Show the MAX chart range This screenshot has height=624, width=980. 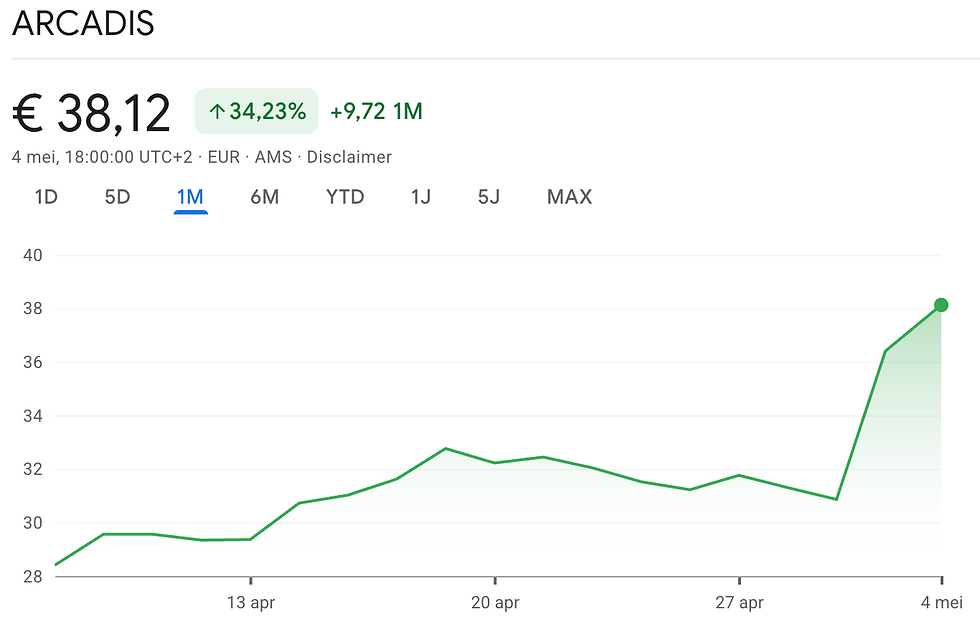pos(569,197)
